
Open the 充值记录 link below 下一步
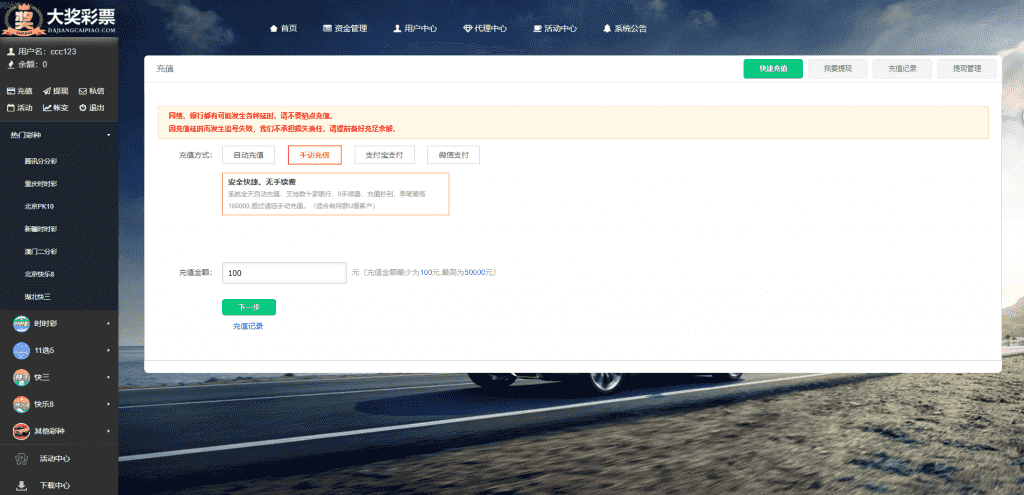248,326
